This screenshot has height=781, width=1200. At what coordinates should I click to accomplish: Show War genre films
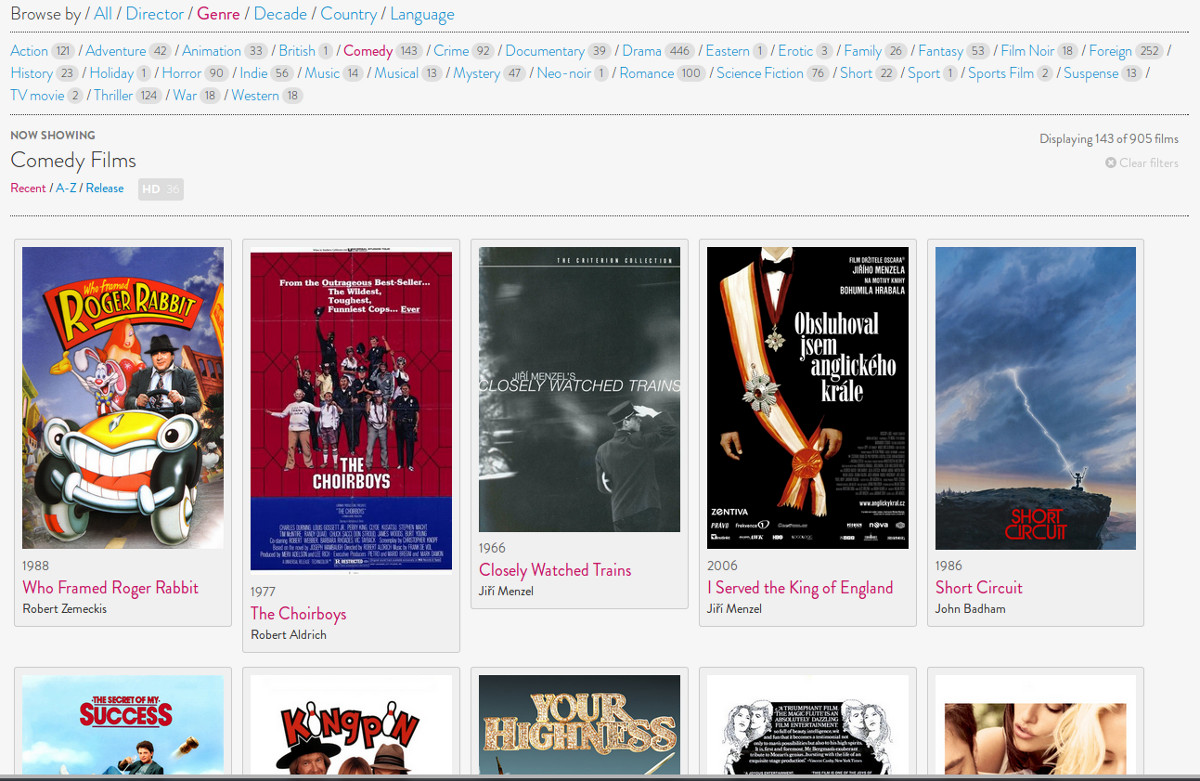185,95
